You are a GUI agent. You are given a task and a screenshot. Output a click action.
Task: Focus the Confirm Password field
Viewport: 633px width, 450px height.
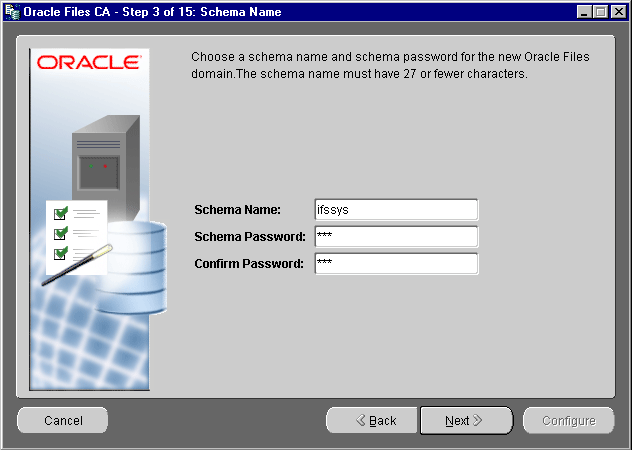[x=396, y=264]
